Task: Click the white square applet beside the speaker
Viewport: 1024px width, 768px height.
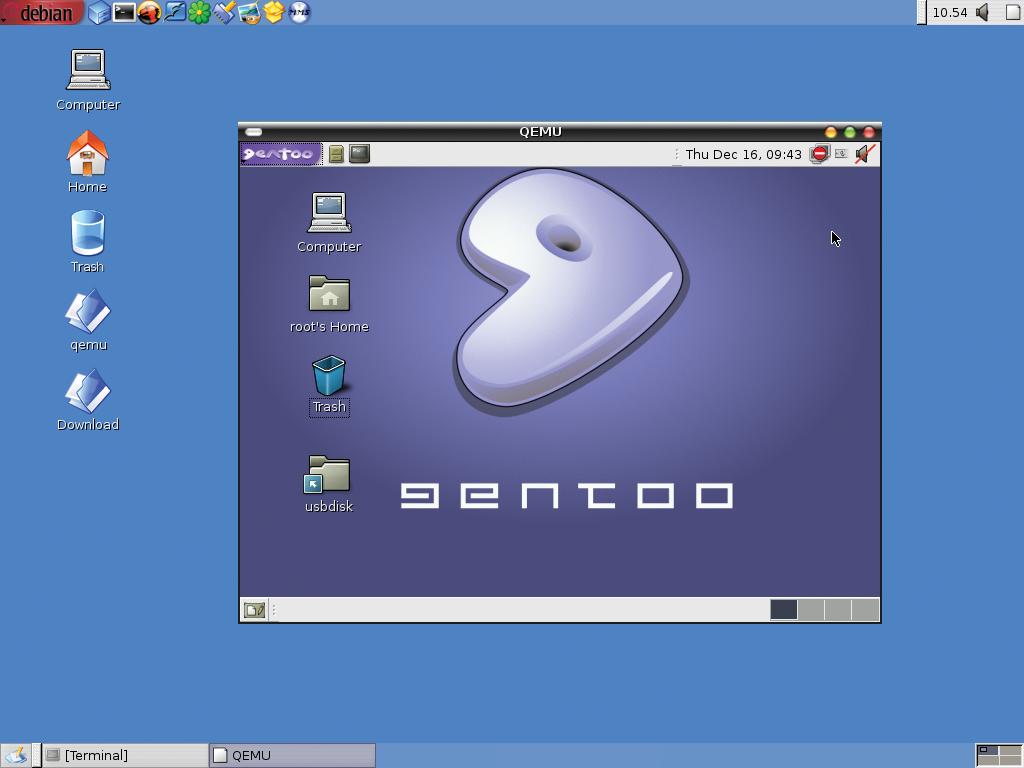Action: 1014,12
